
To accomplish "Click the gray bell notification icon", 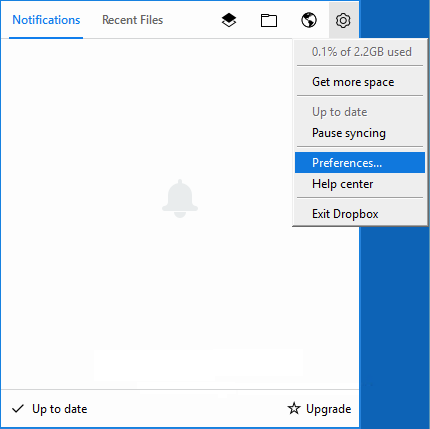I will tap(180, 199).
